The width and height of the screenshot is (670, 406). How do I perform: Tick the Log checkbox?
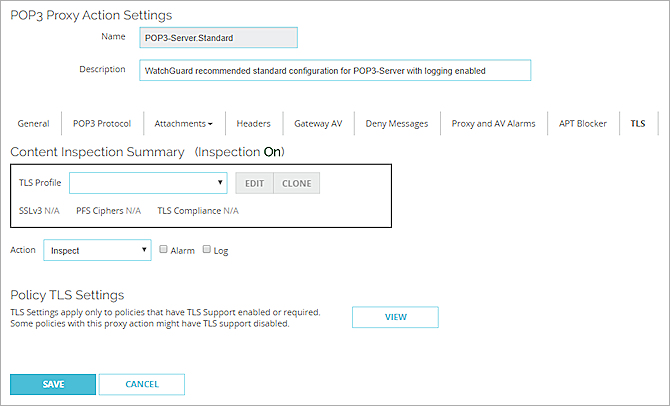207,249
